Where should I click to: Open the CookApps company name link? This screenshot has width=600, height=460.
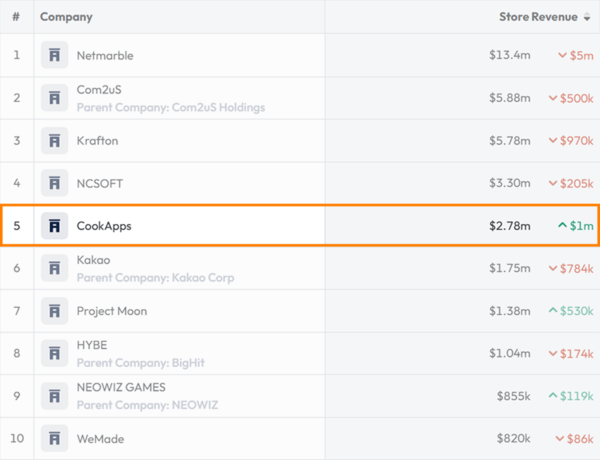(104, 226)
